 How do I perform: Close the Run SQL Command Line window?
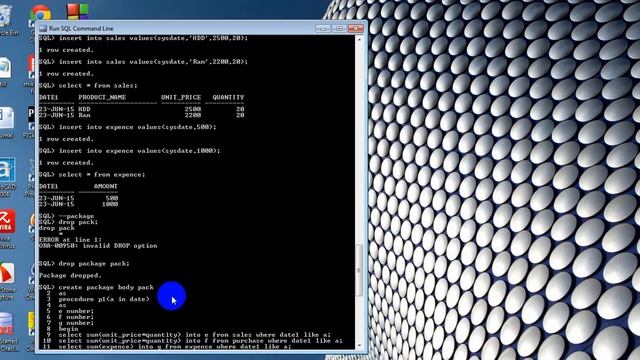(356, 28)
